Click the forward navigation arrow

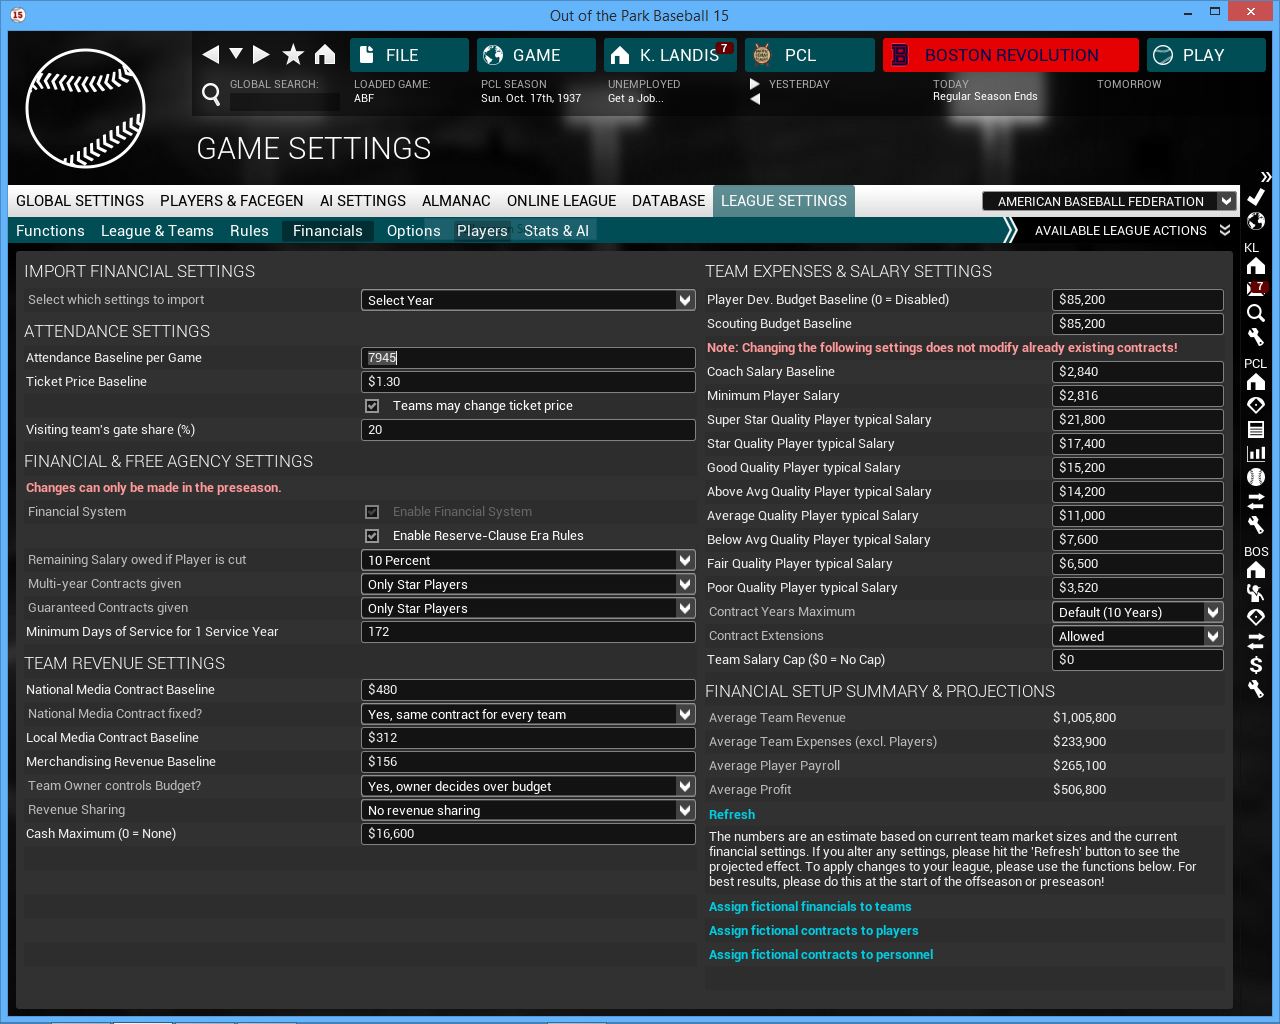261,54
